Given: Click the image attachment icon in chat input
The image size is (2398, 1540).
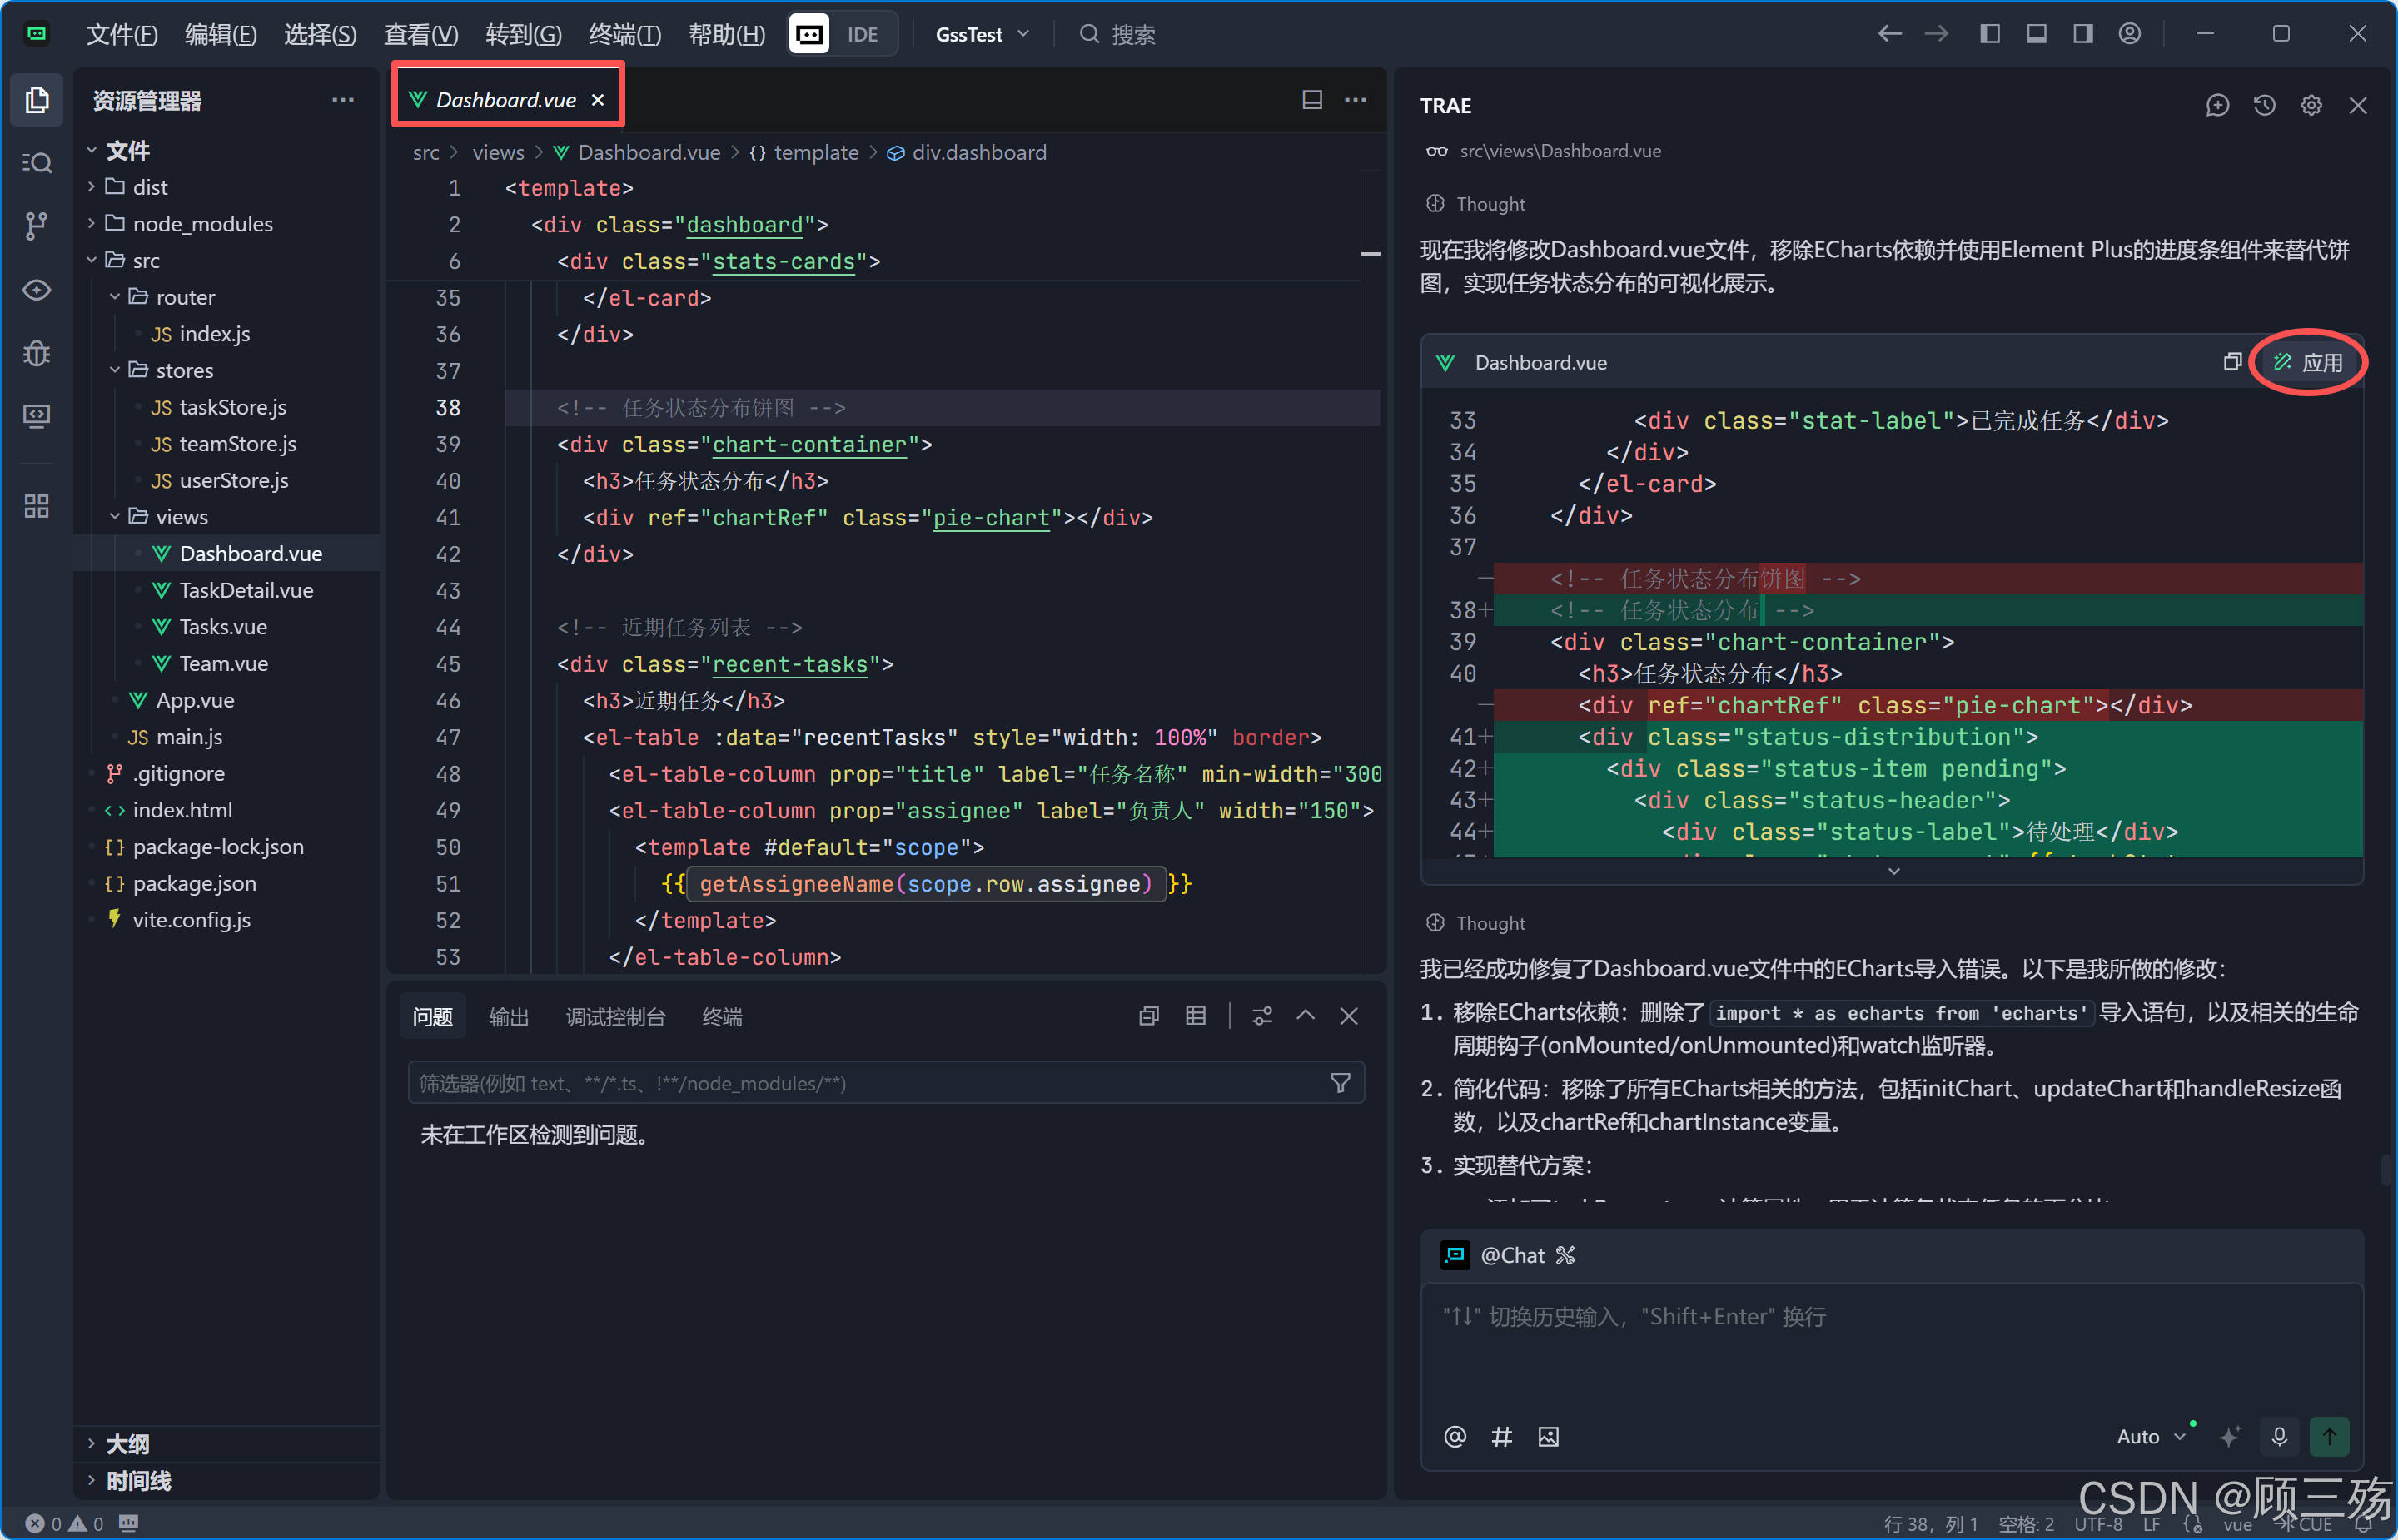Looking at the screenshot, I should pos(1548,1437).
